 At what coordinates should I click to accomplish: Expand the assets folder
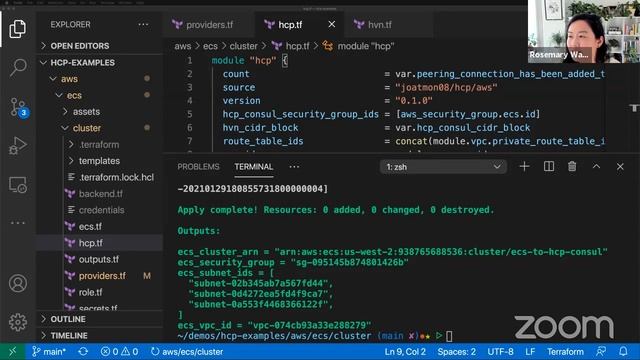100,111
